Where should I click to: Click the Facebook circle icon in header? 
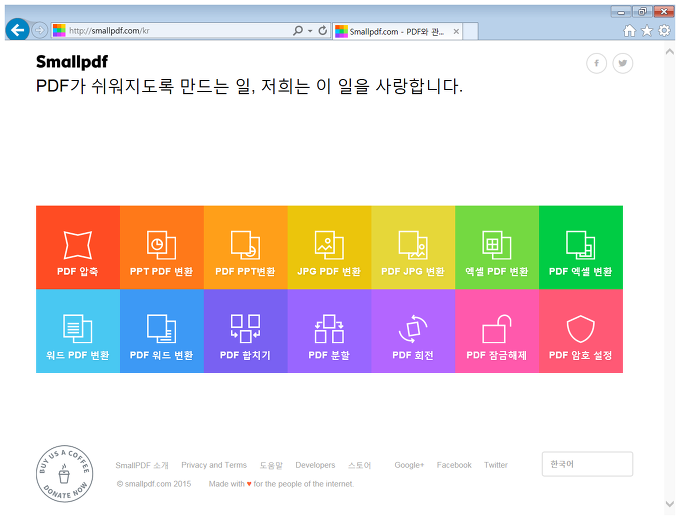(597, 63)
